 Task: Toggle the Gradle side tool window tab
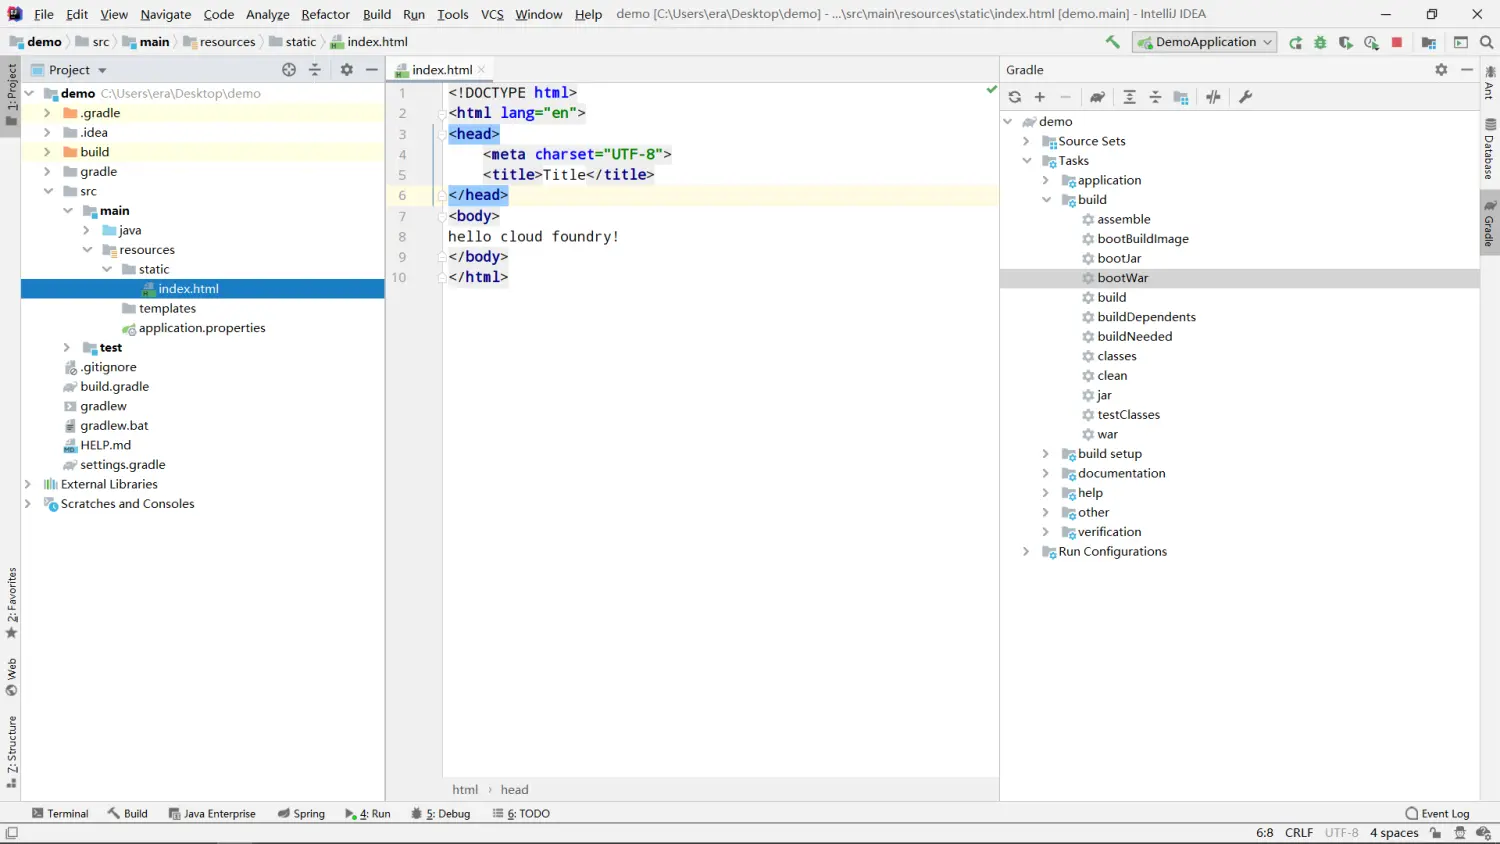(1489, 224)
